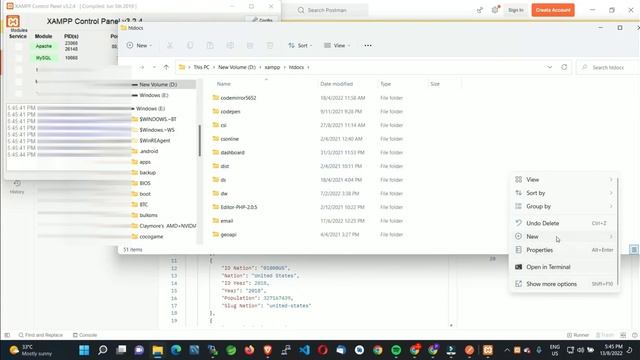The width and height of the screenshot is (640, 360).
Task: Open Visual Studio Code from taskbar
Action: [x=304, y=350]
